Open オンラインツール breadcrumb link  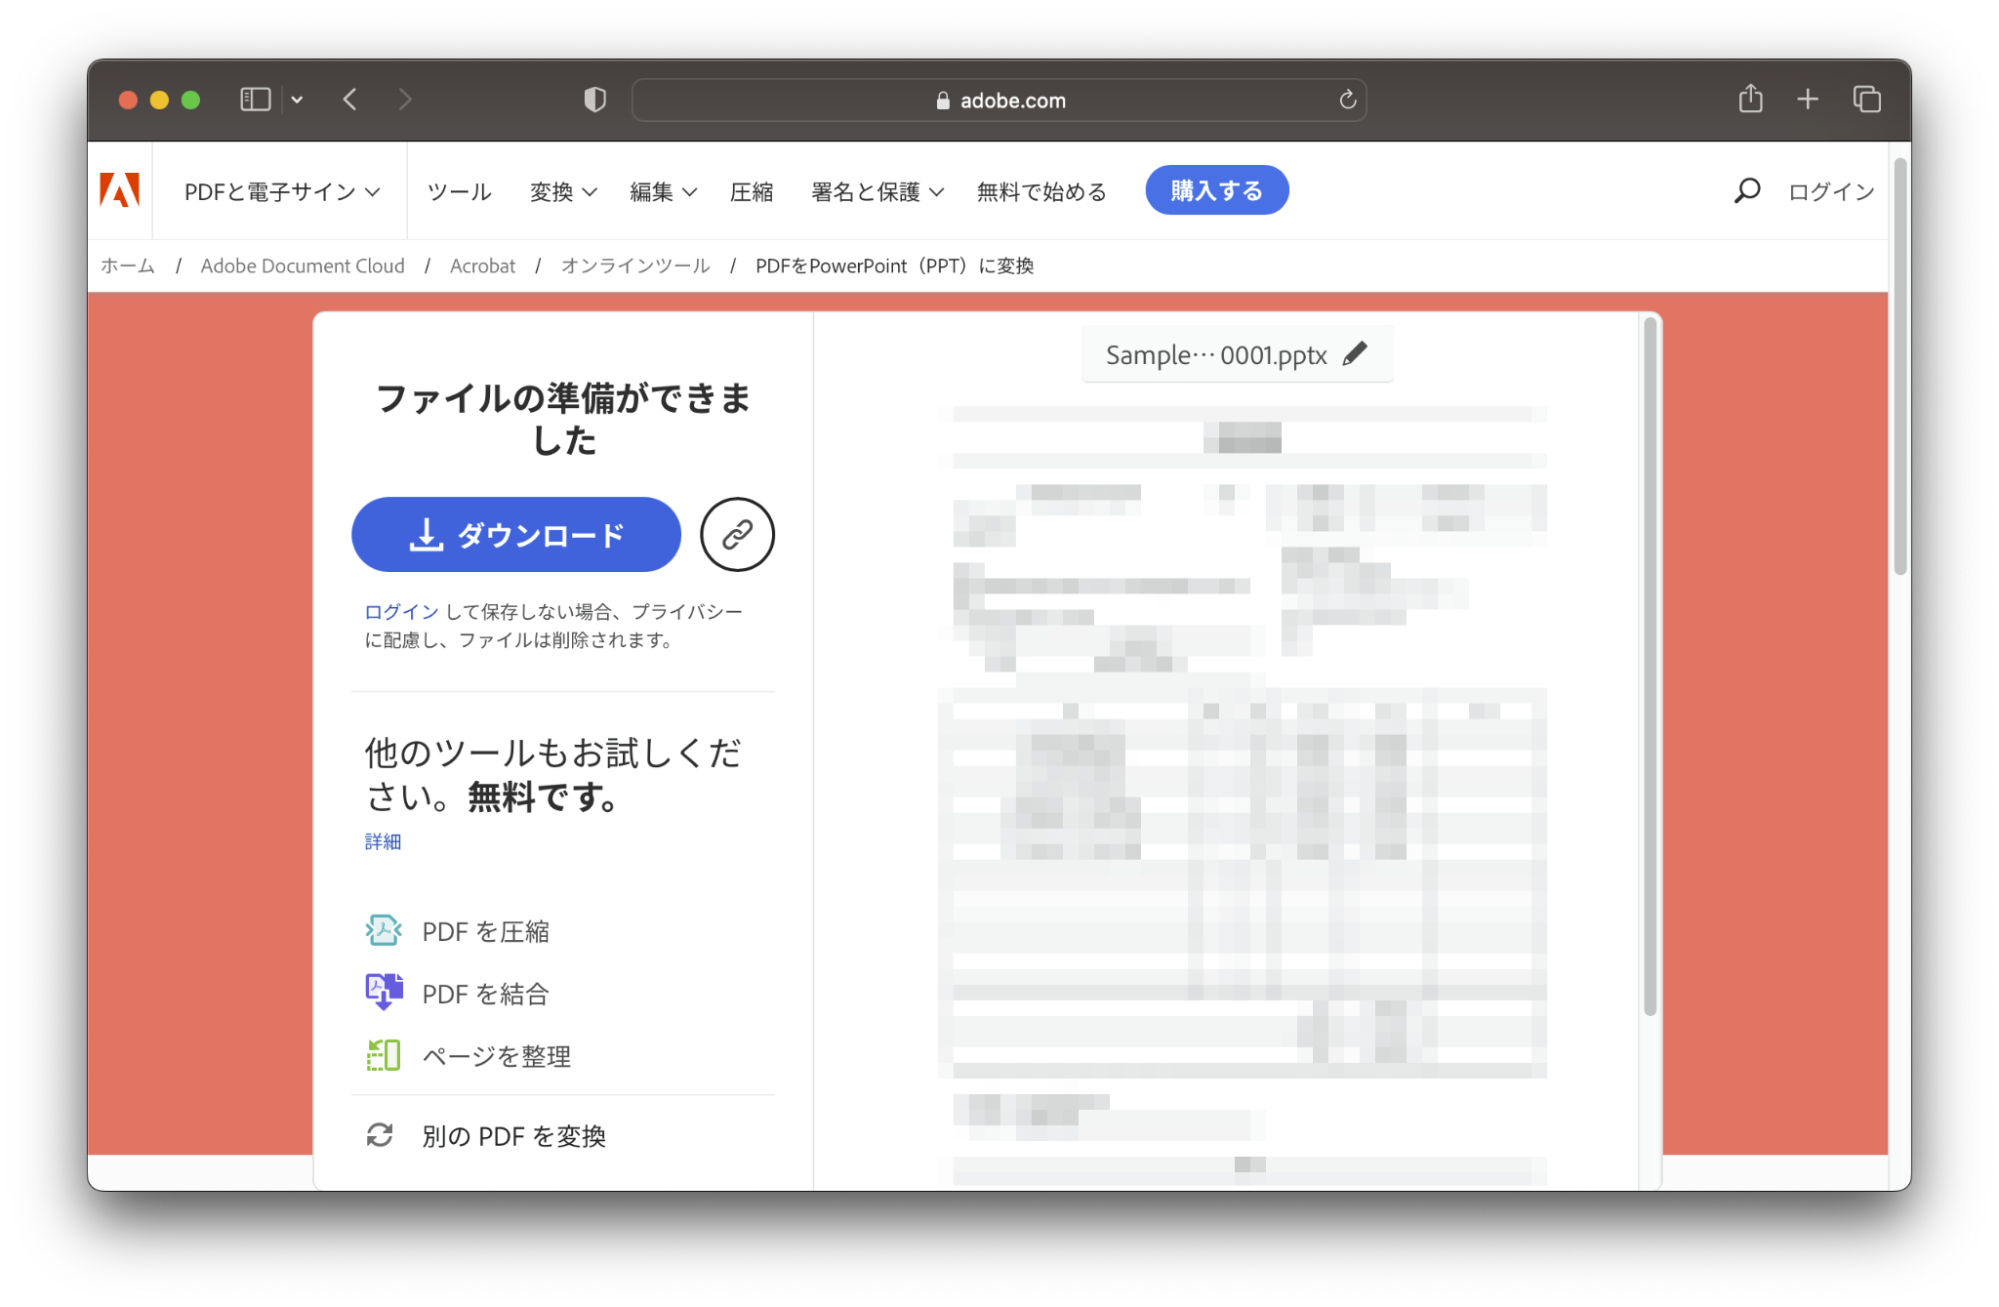point(635,265)
